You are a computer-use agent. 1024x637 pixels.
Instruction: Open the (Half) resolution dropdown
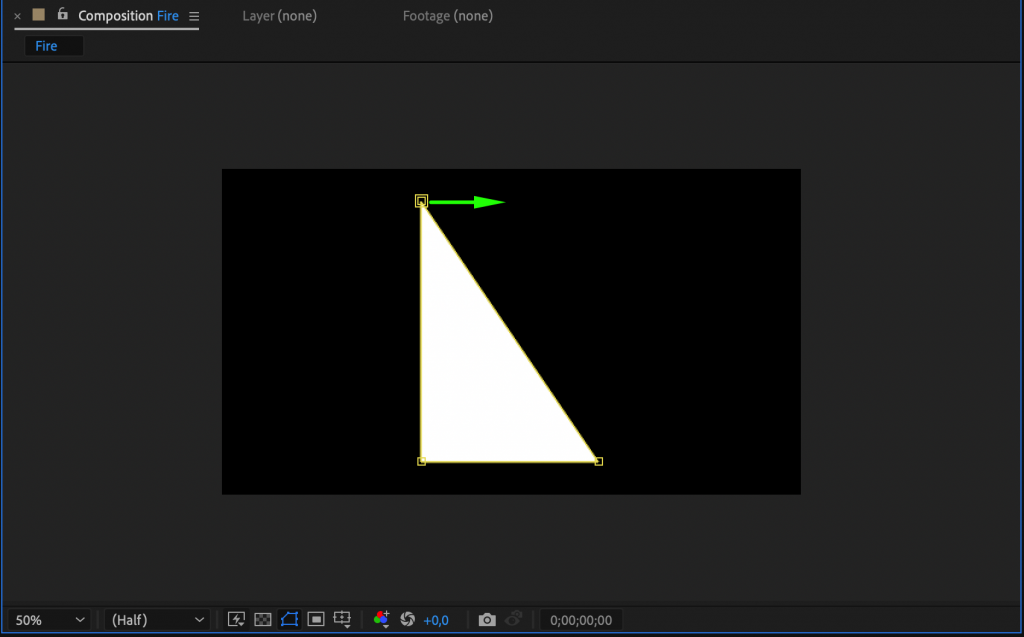(155, 619)
